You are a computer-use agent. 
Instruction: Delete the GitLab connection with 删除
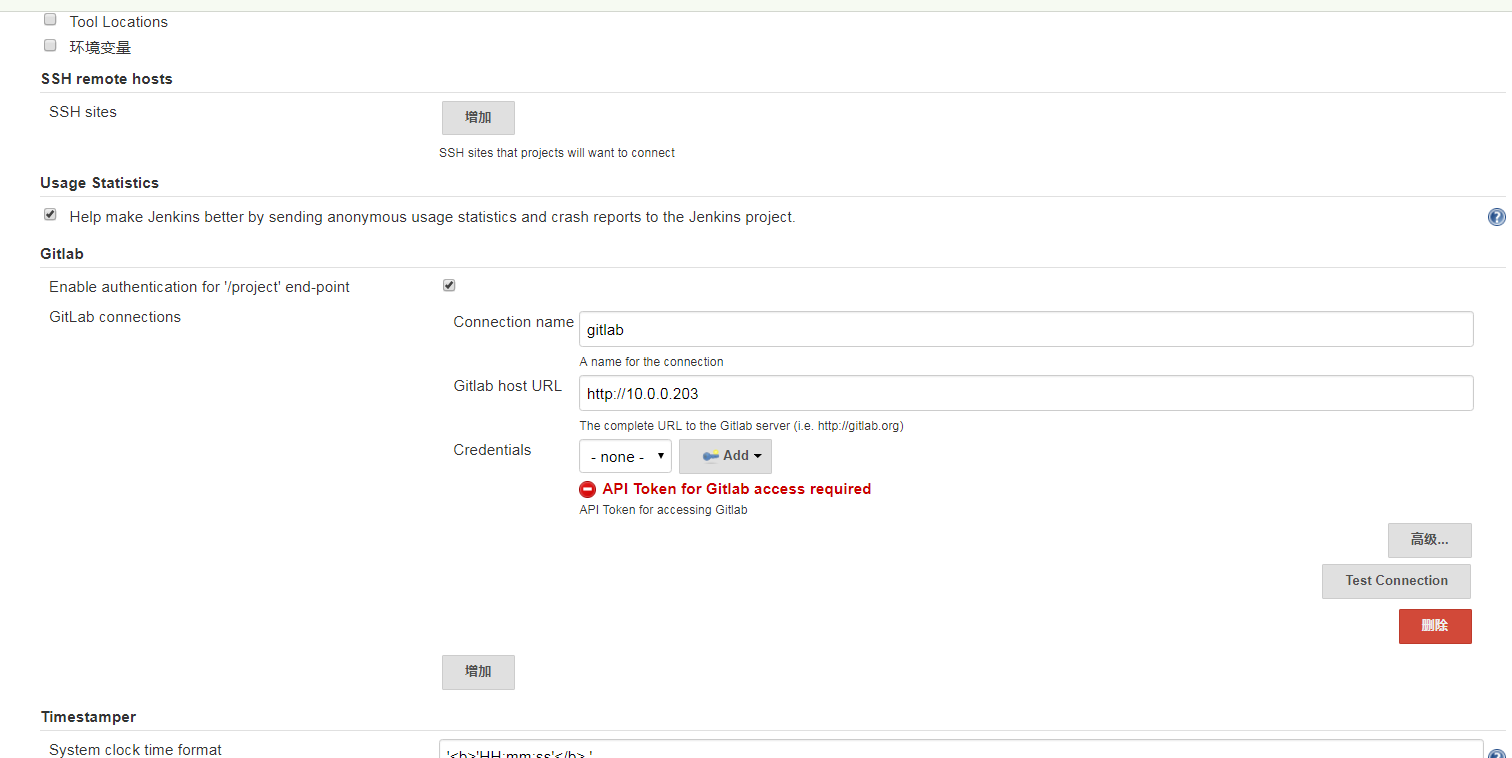(x=1434, y=626)
